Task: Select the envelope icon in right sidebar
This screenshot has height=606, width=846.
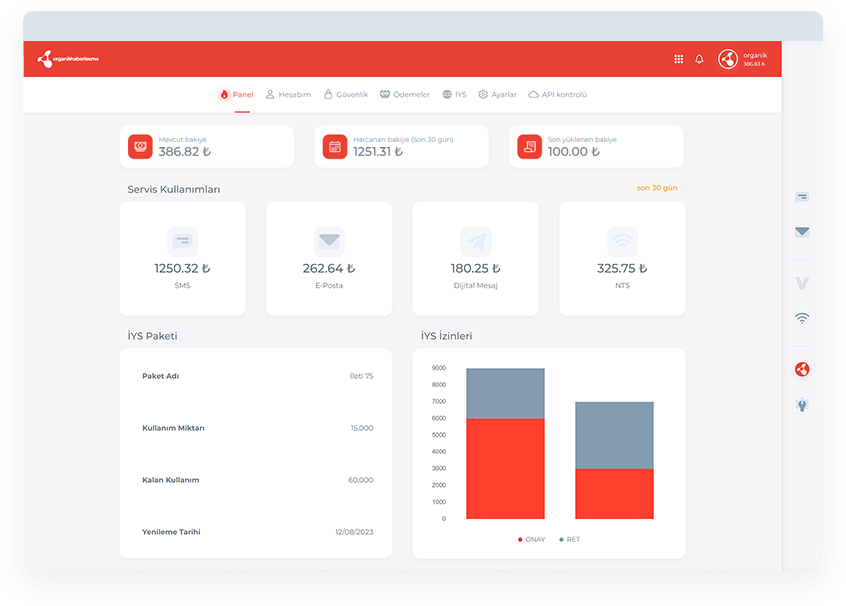Action: (802, 232)
